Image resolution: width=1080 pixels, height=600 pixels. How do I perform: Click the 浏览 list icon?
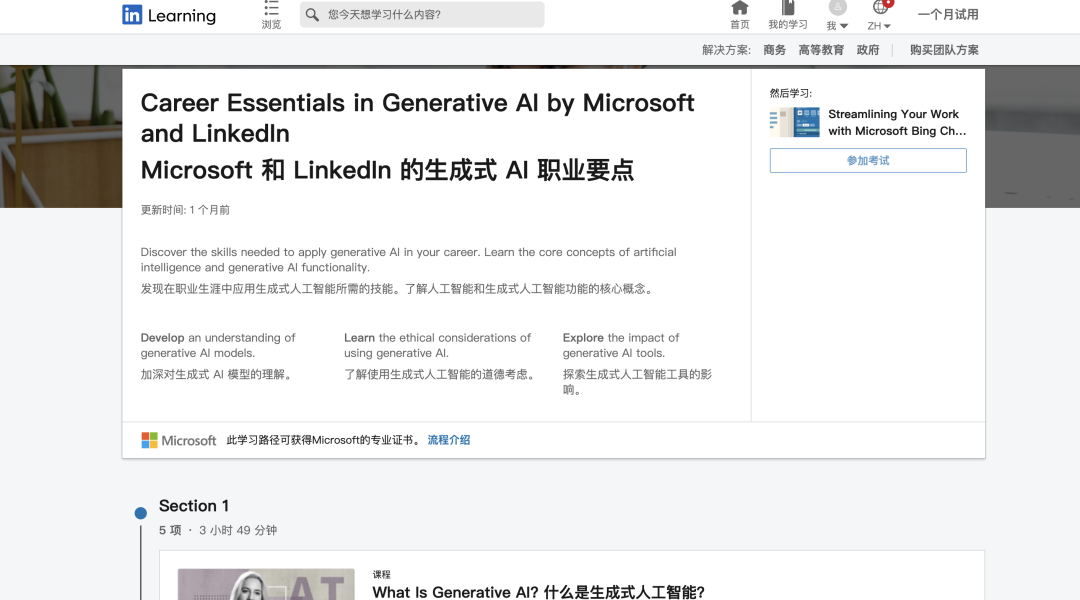(270, 8)
